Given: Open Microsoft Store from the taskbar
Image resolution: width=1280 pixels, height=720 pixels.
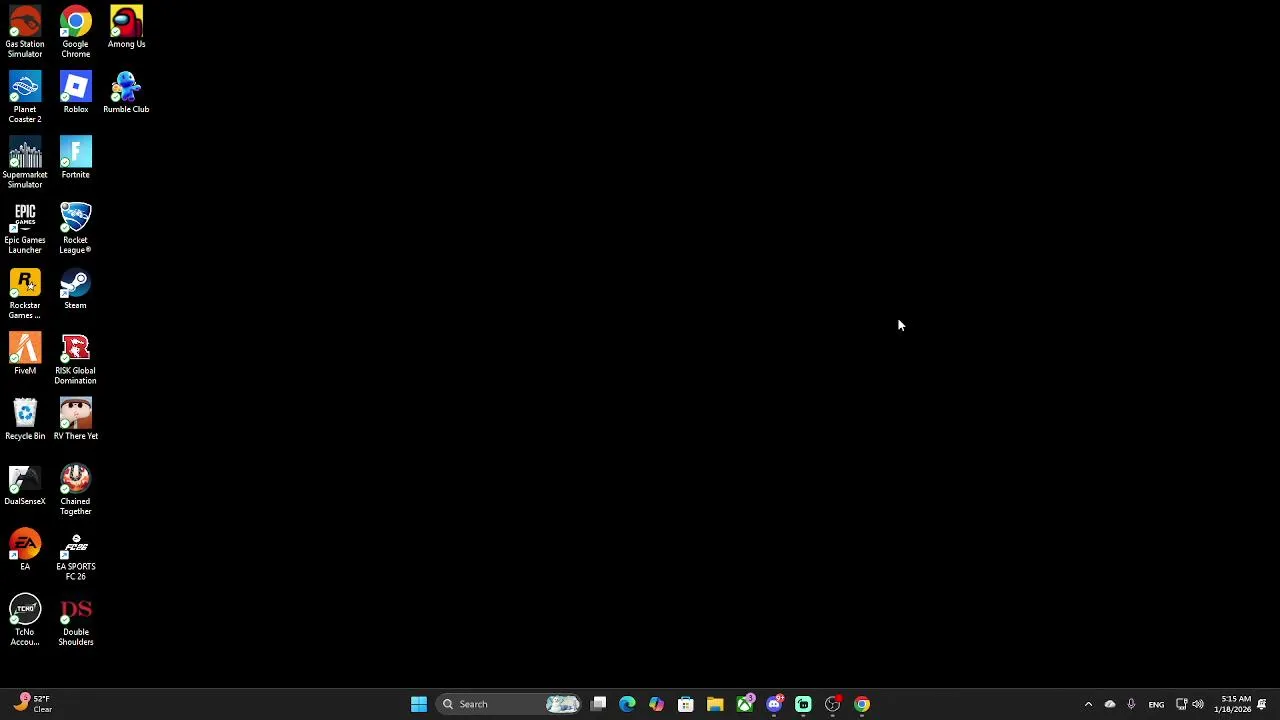Looking at the screenshot, I should point(686,704).
